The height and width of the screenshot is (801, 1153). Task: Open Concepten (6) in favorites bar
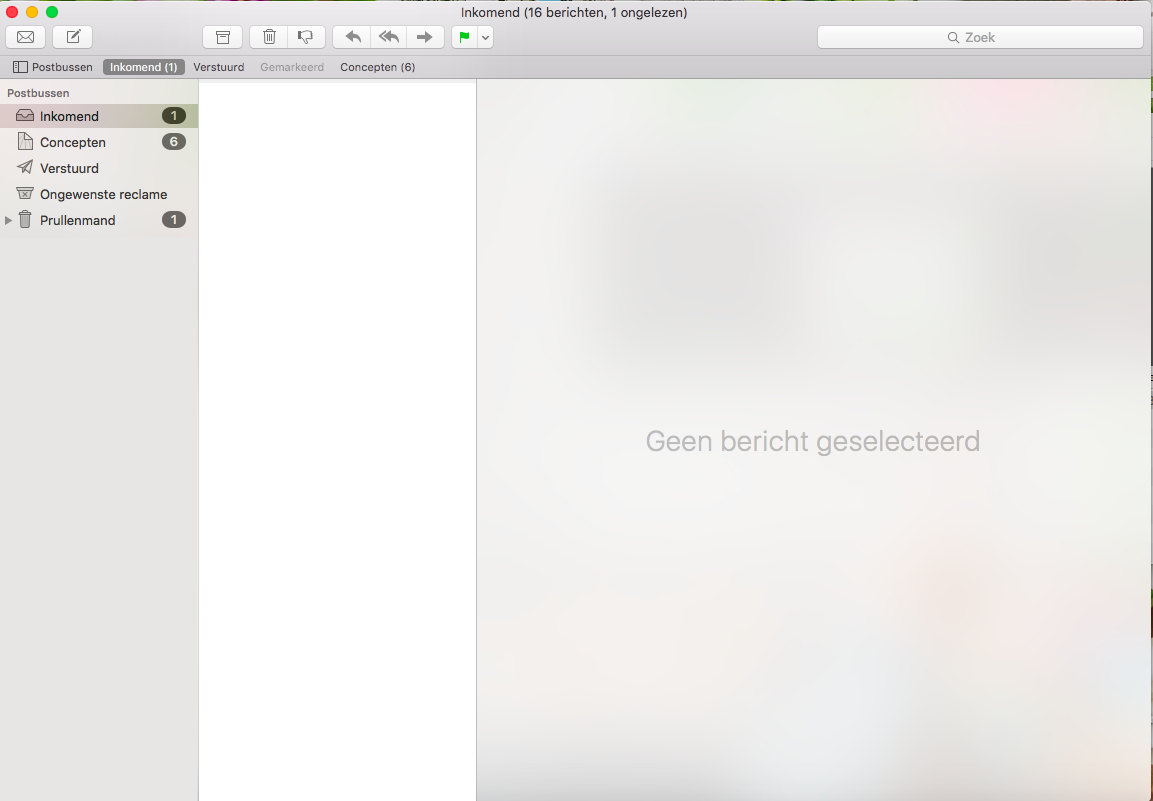(377, 67)
